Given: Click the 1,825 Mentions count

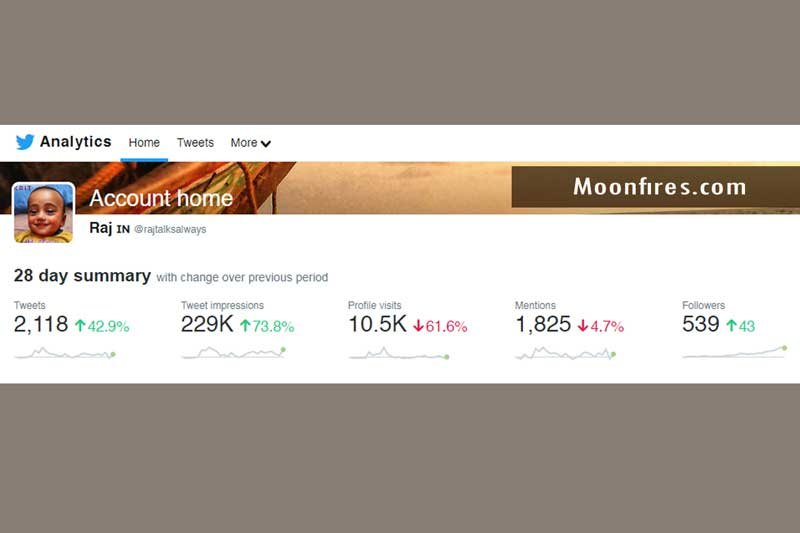Looking at the screenshot, I should tap(543, 324).
